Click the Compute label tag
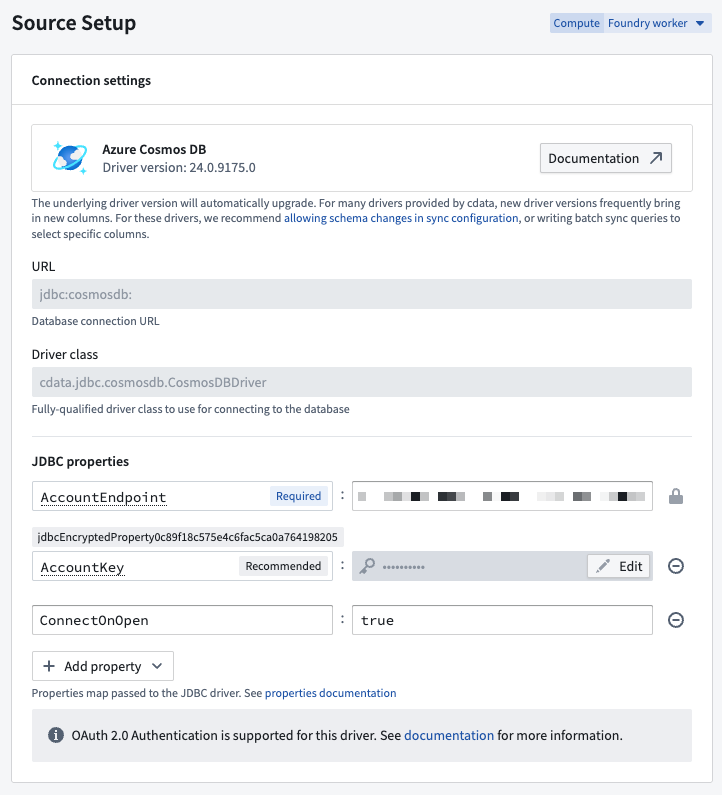722x795 pixels. pos(576,23)
